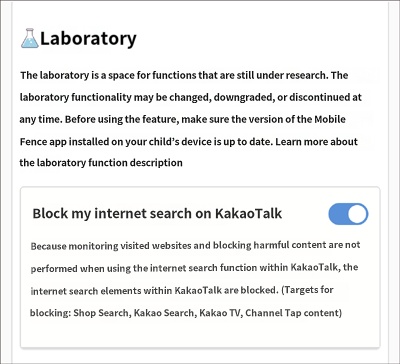Select the "Block my internet search on KakaoTalk" title

click(x=157, y=214)
